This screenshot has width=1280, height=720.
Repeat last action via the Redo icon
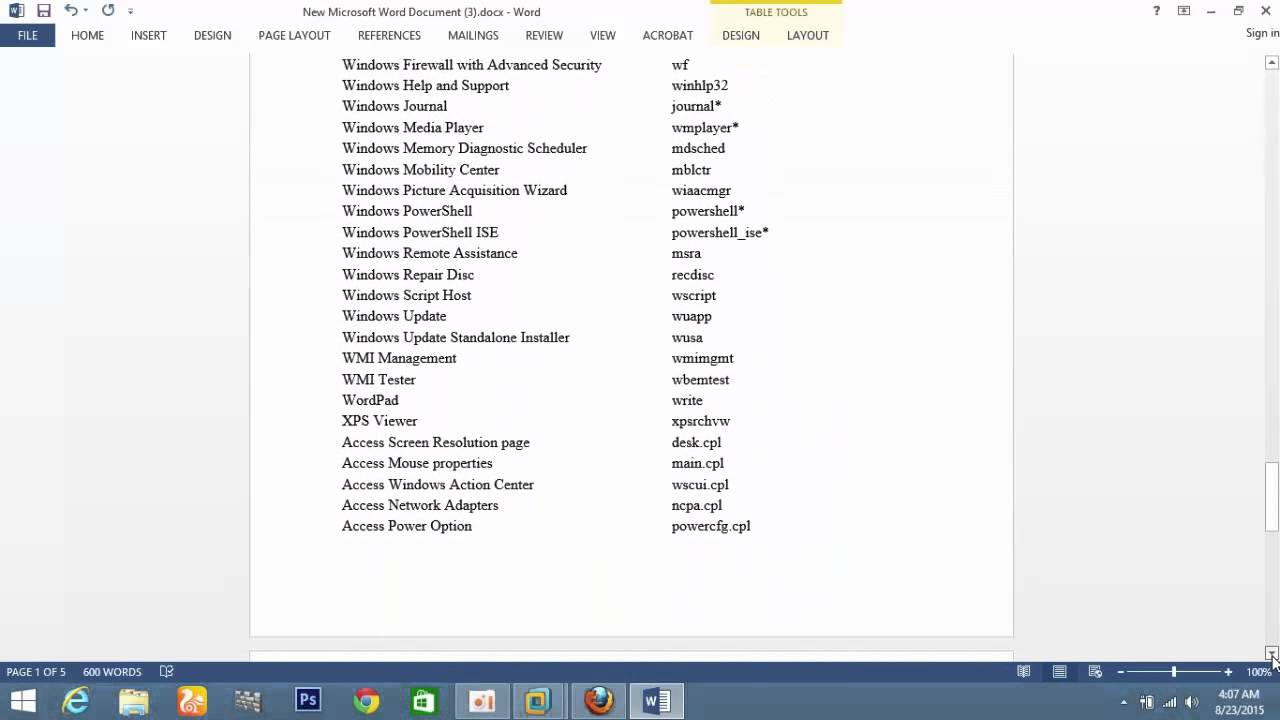point(108,11)
